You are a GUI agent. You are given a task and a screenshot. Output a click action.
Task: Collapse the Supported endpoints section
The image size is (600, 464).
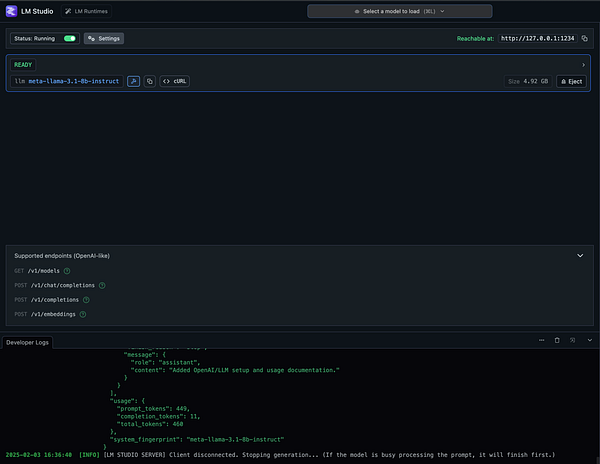[580, 256]
